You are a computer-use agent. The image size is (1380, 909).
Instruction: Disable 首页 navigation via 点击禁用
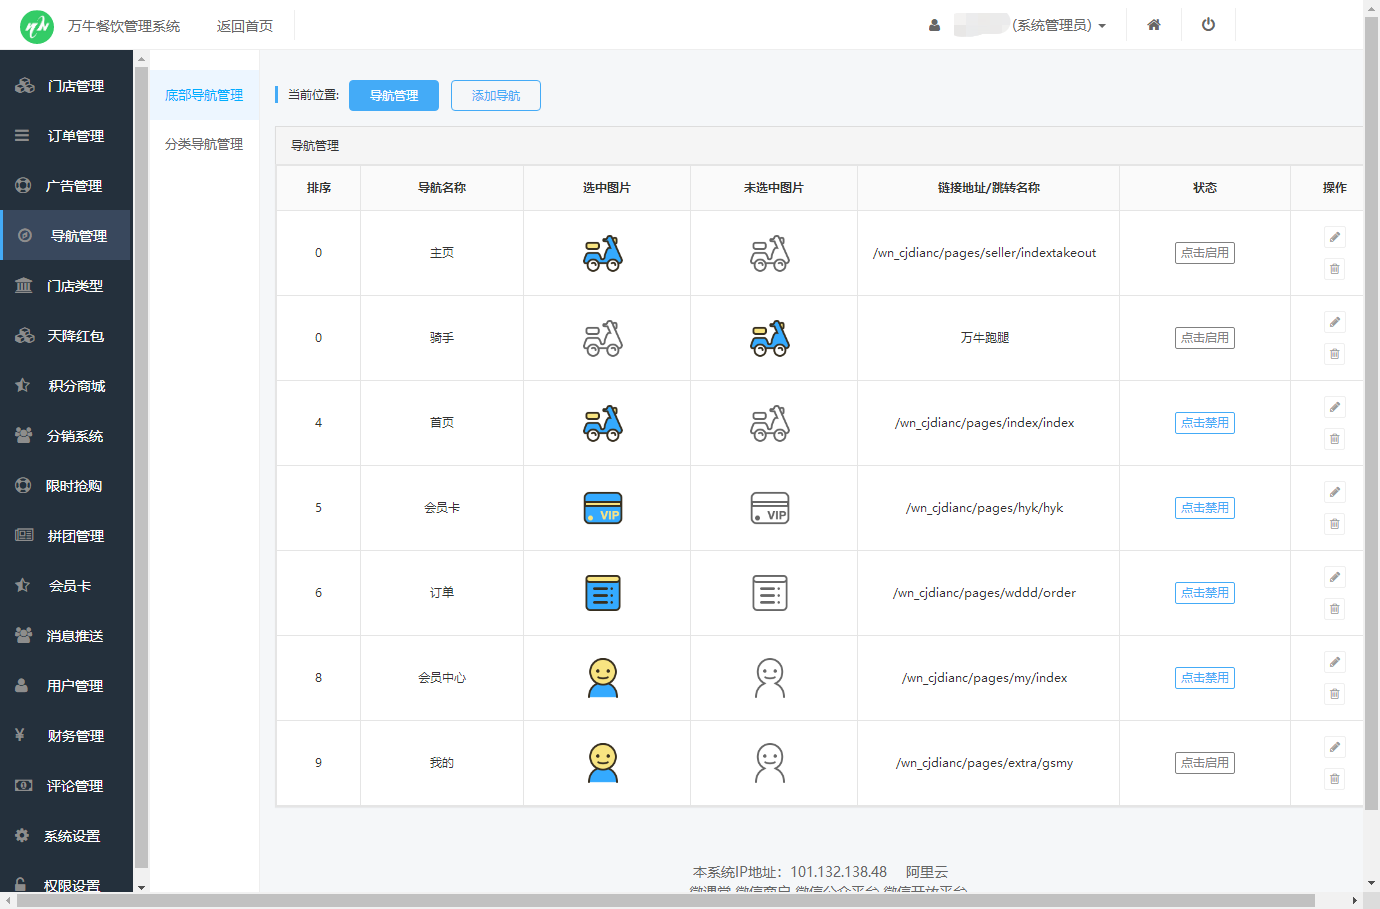pyautogui.click(x=1204, y=423)
